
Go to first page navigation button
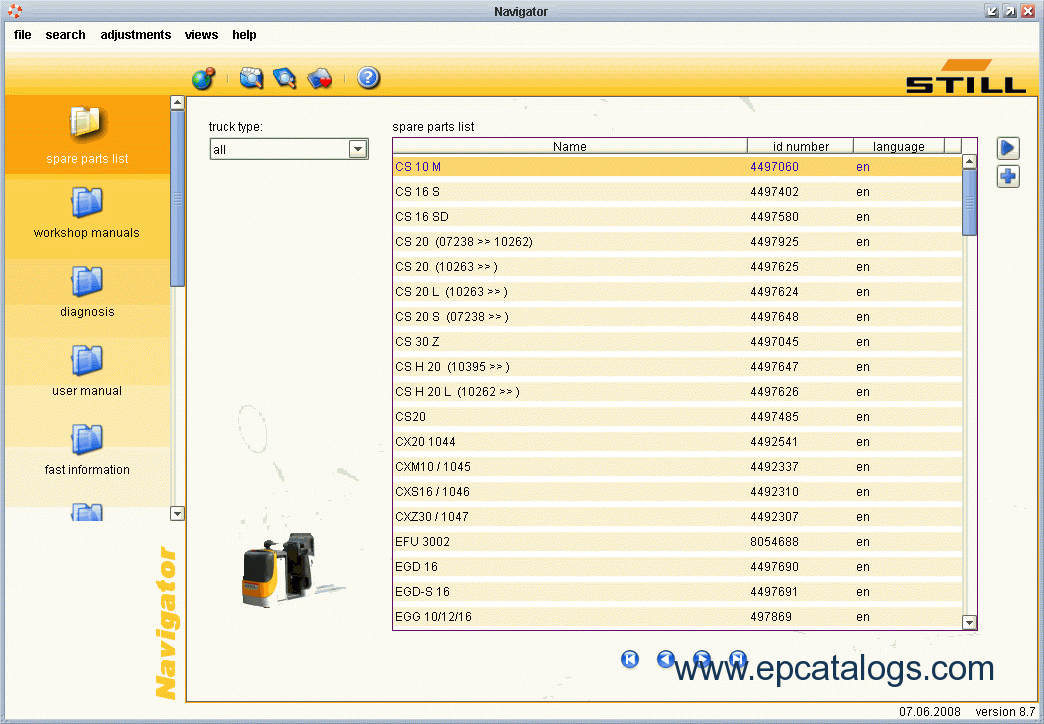point(630,659)
